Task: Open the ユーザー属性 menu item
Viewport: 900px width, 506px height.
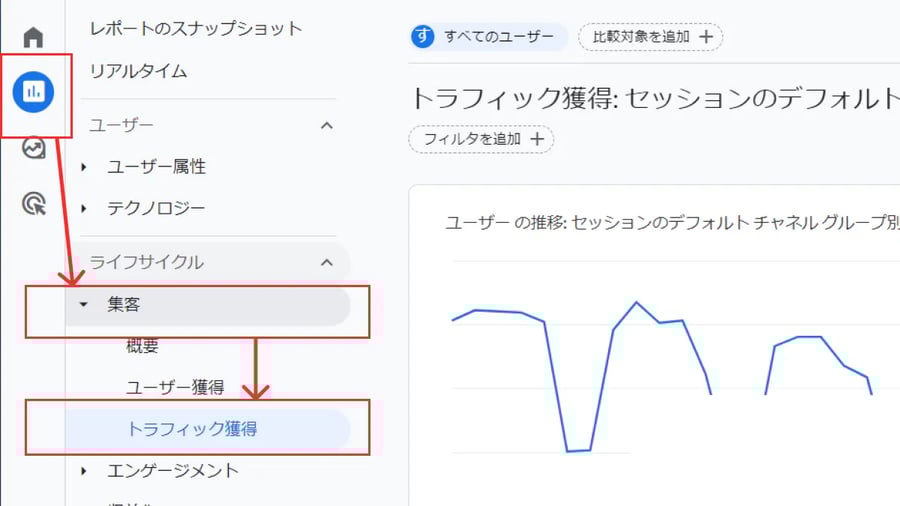Action: 156,167
